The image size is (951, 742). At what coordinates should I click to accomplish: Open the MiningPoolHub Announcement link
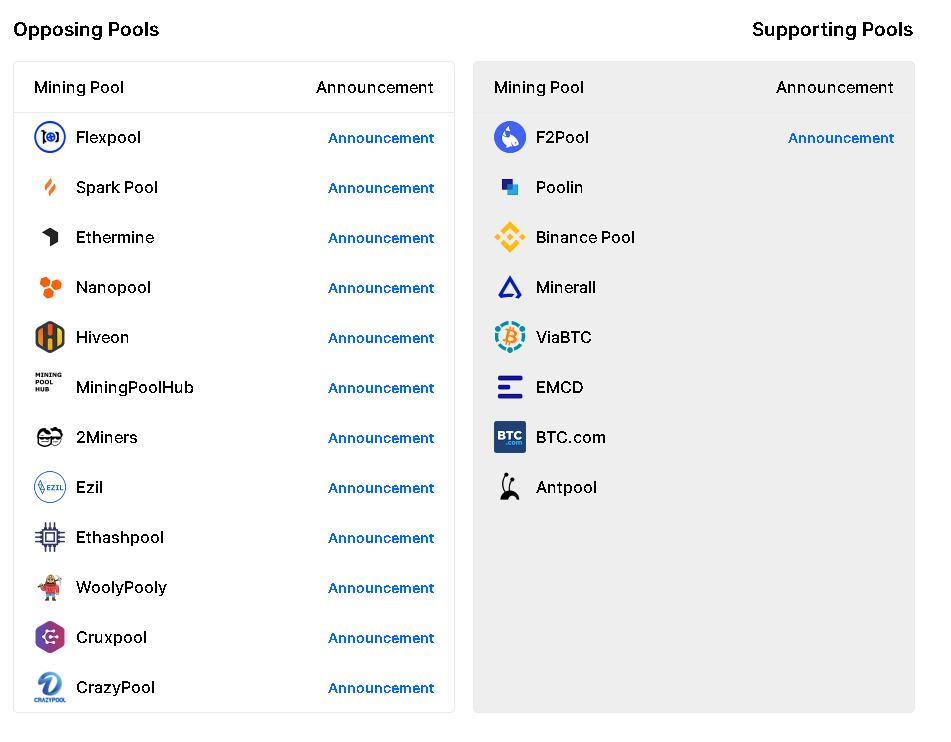pos(381,388)
